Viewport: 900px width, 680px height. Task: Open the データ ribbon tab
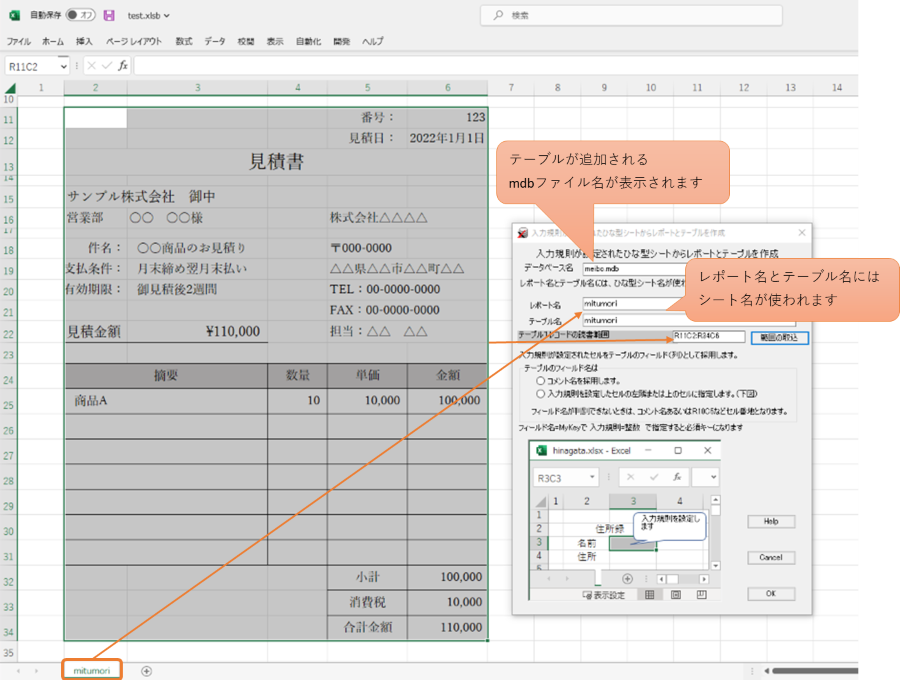[215, 41]
